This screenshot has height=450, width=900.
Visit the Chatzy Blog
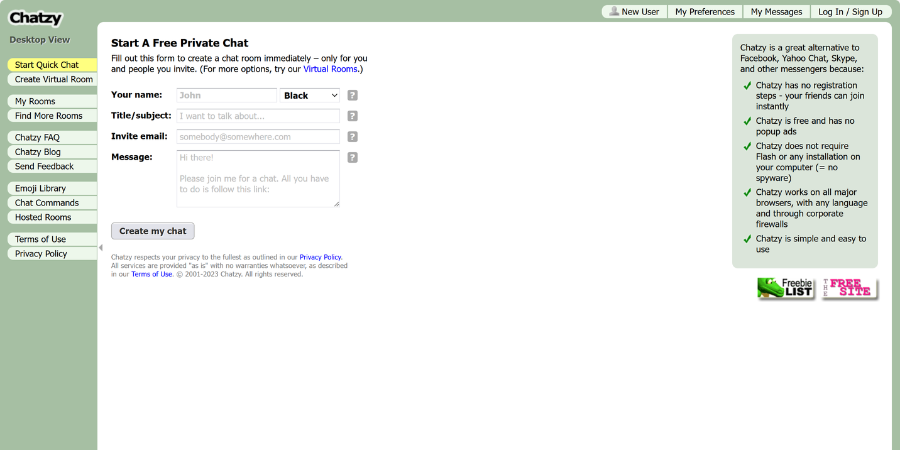click(52, 152)
